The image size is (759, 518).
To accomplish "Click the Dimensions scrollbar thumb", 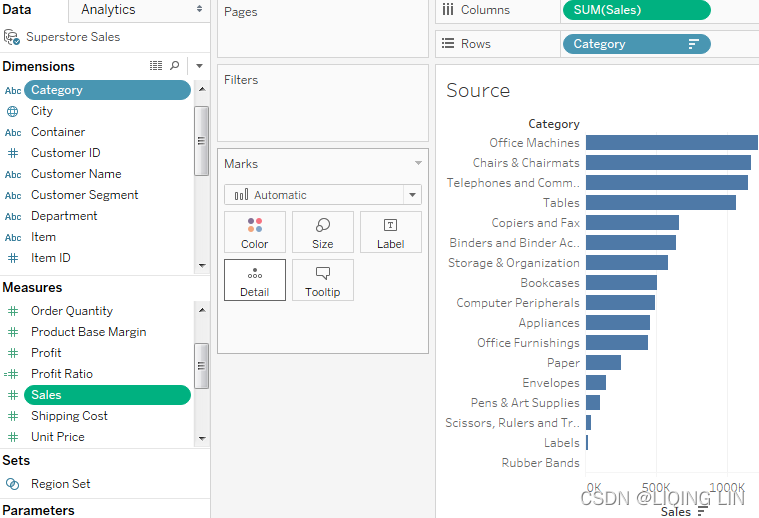I will pyautogui.click(x=201, y=141).
